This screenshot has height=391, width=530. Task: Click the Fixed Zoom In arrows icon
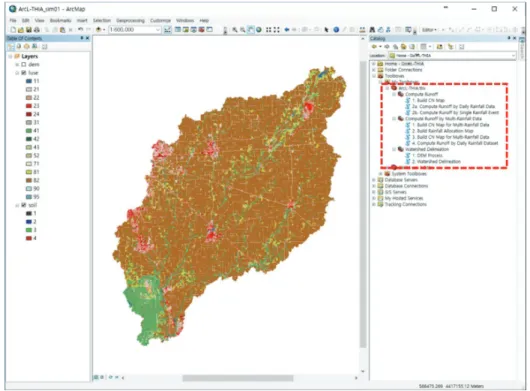coord(269,30)
